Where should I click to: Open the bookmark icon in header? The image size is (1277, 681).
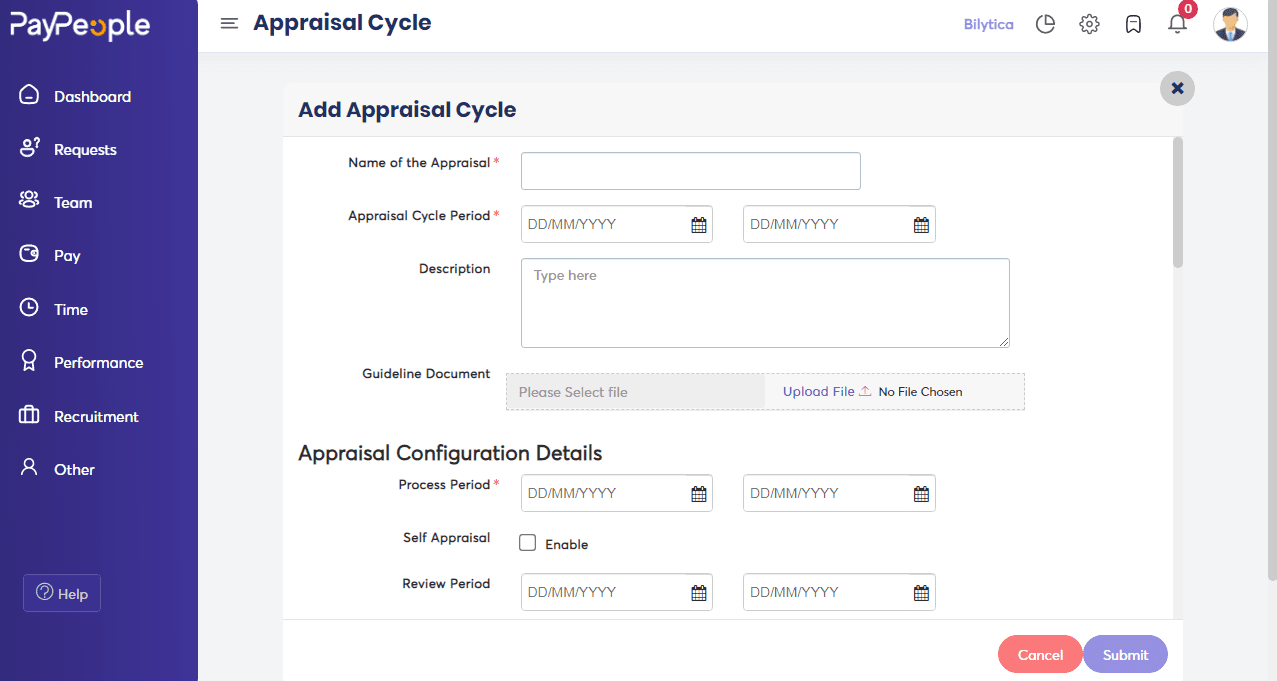[x=1133, y=24]
